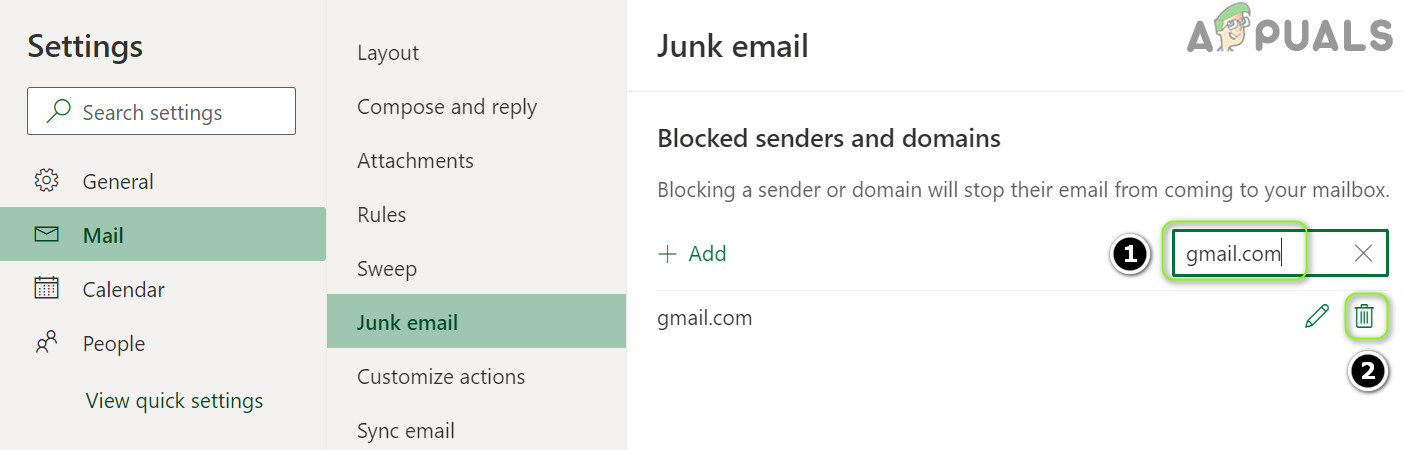This screenshot has height=450, width=1404.
Task: Click the pencil edit icon for gmail.com
Action: pyautogui.click(x=1317, y=318)
